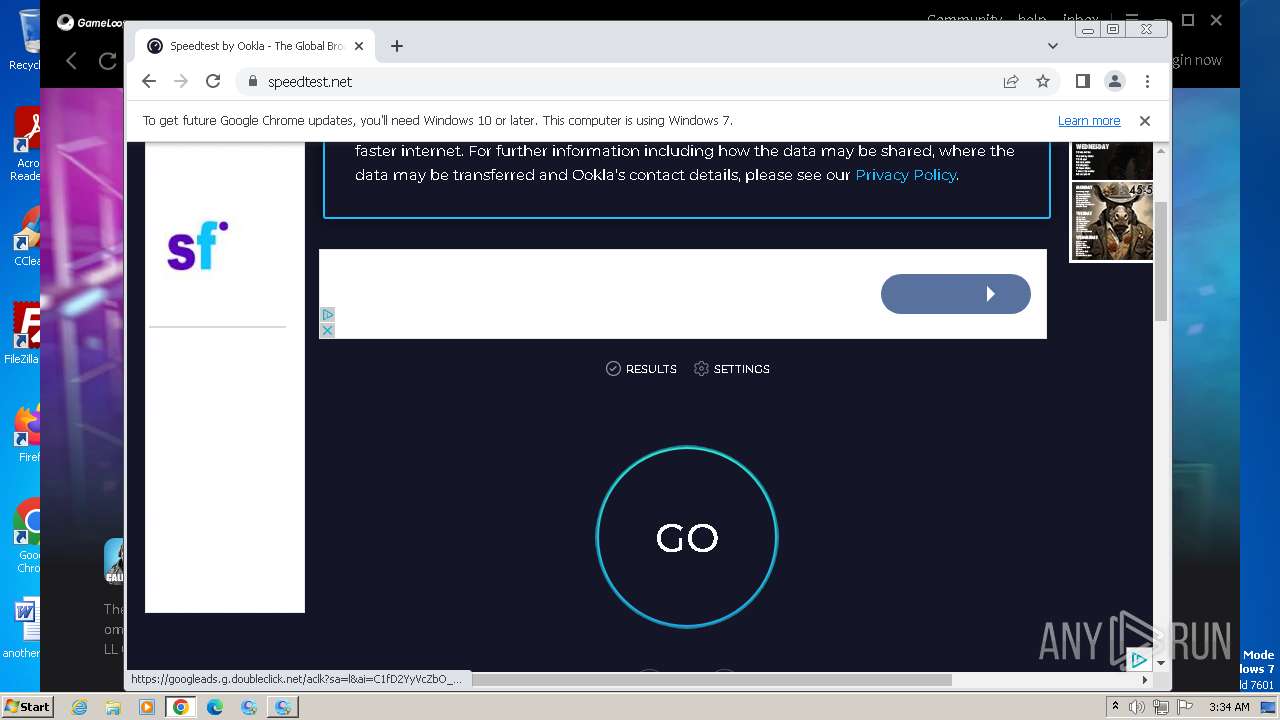Open Microsoft Edge from taskbar
The width and height of the screenshot is (1280, 720).
click(x=215, y=707)
